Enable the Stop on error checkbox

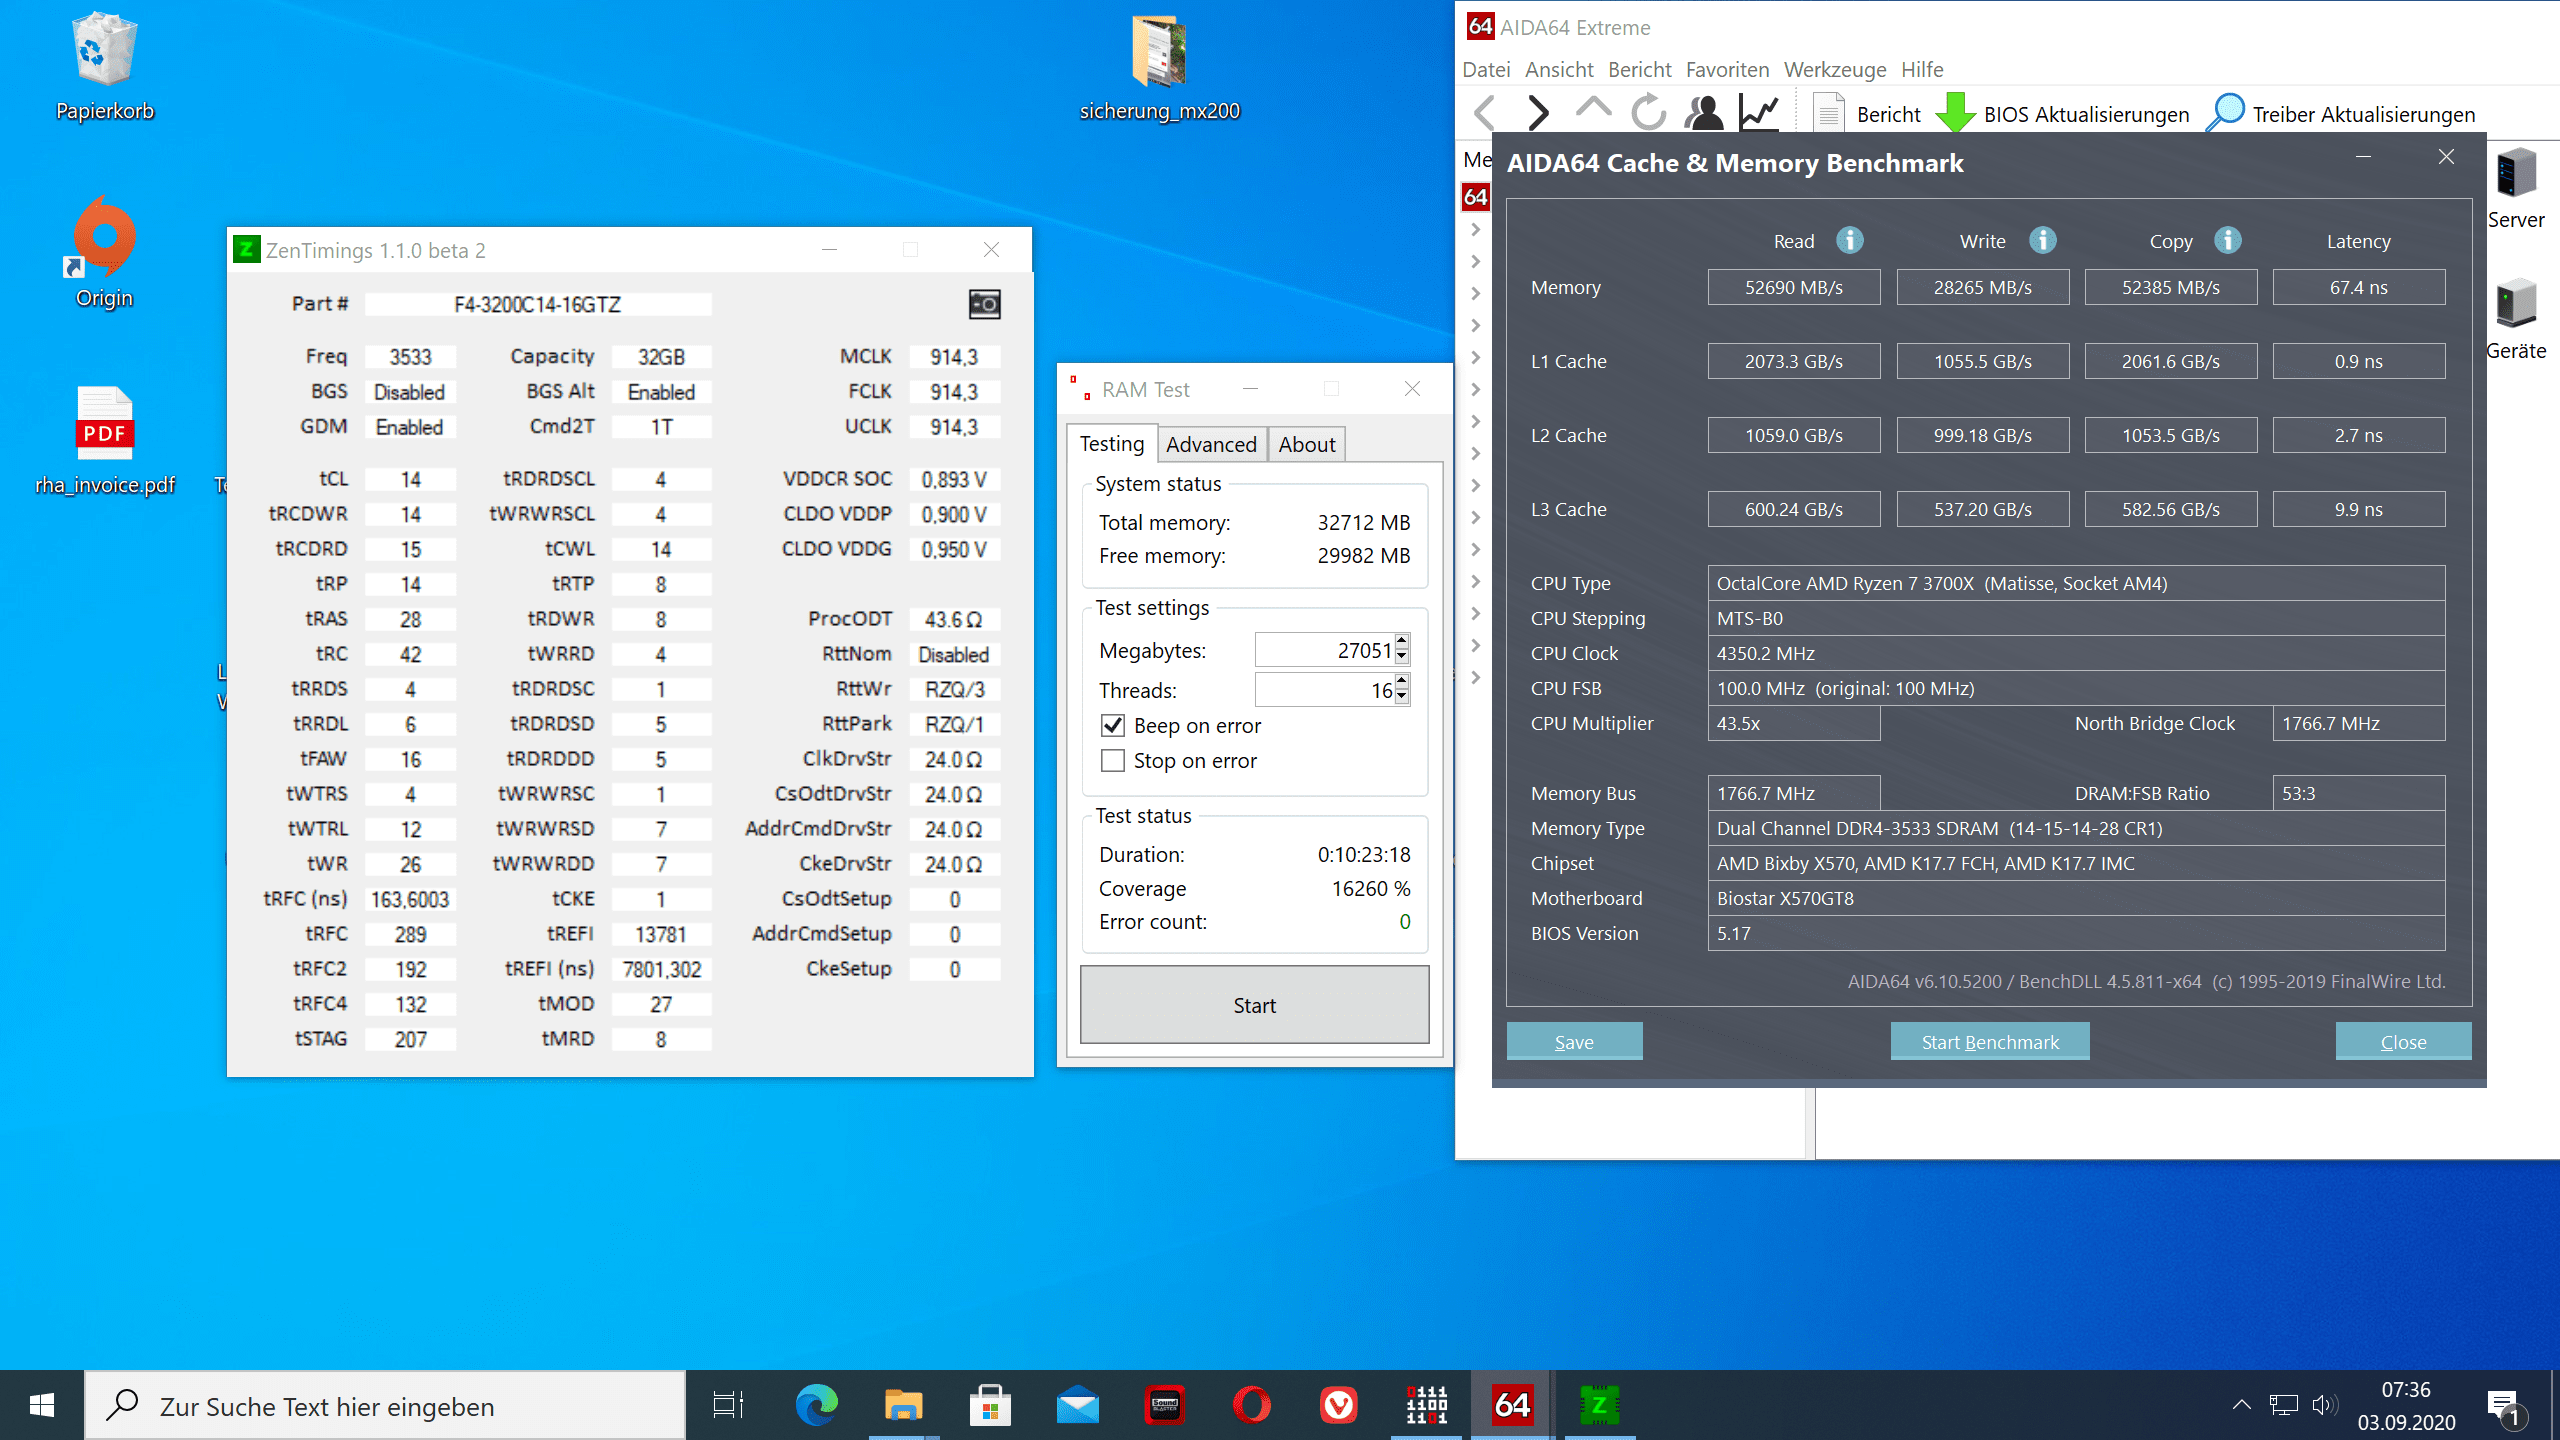pyautogui.click(x=1113, y=761)
